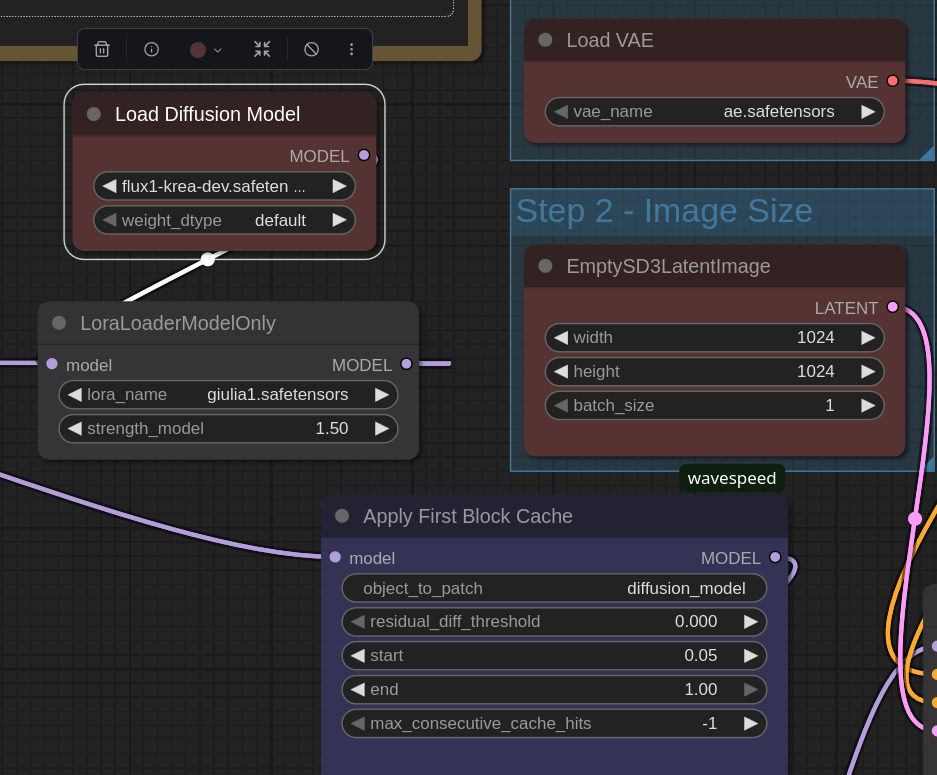The width and height of the screenshot is (937, 775).
Task: Collapse the selected node using toolbar icon
Action: 262,49
